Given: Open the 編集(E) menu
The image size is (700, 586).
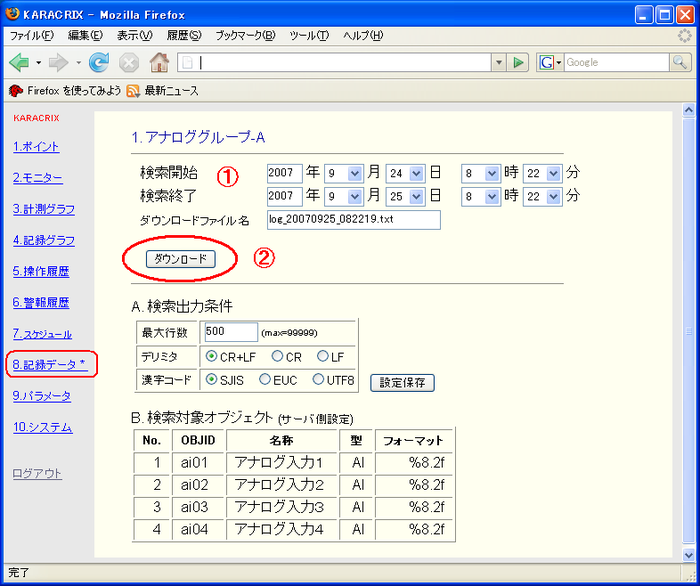Looking at the screenshot, I should pos(85,36).
